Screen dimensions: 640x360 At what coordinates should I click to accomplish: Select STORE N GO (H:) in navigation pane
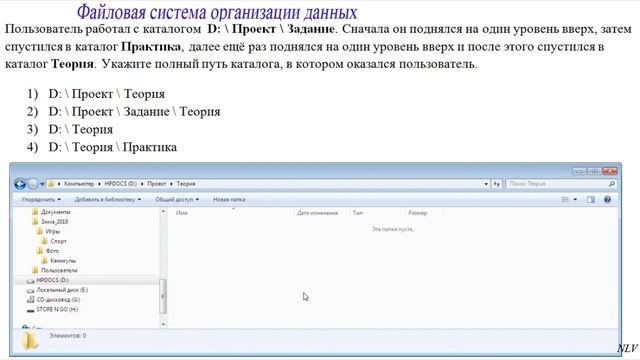pos(58,309)
